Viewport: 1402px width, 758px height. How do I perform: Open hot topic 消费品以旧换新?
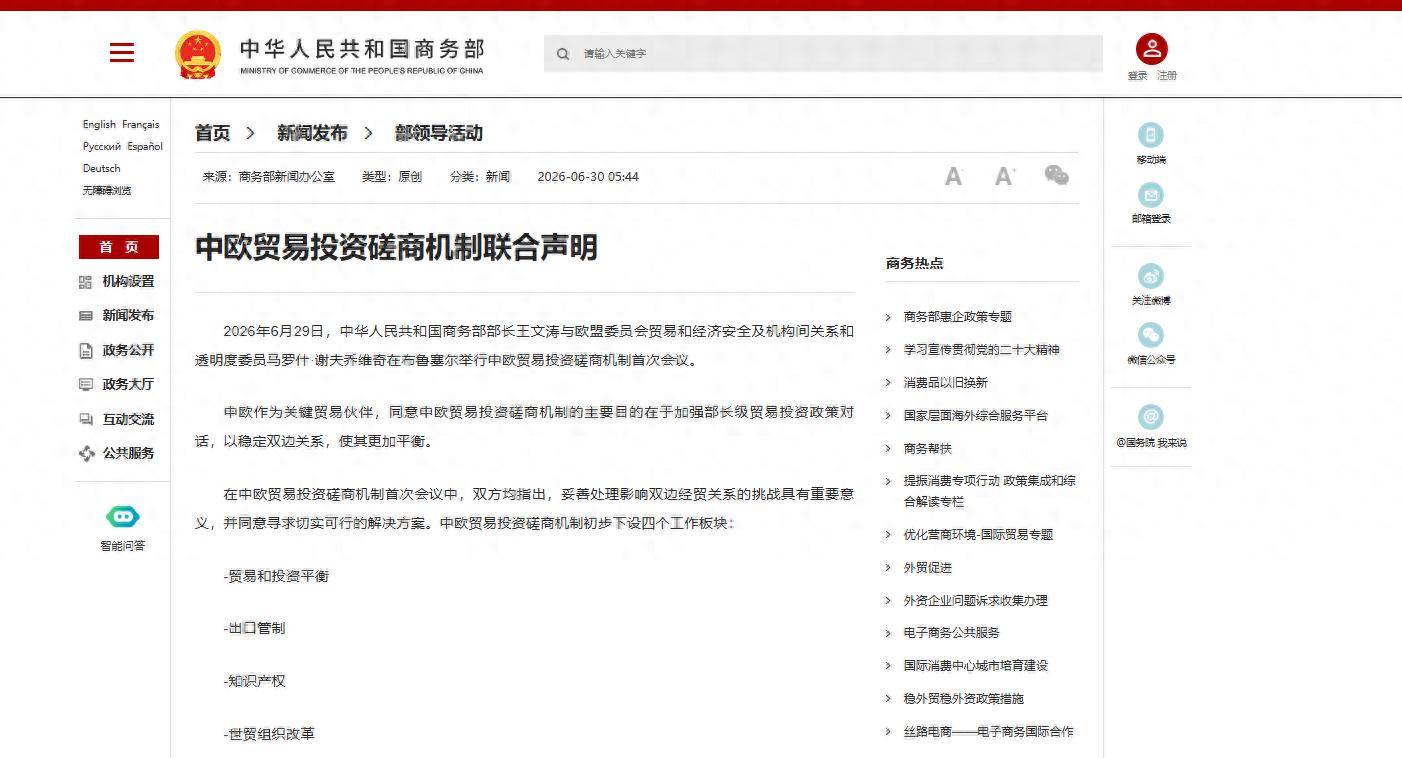tap(946, 383)
